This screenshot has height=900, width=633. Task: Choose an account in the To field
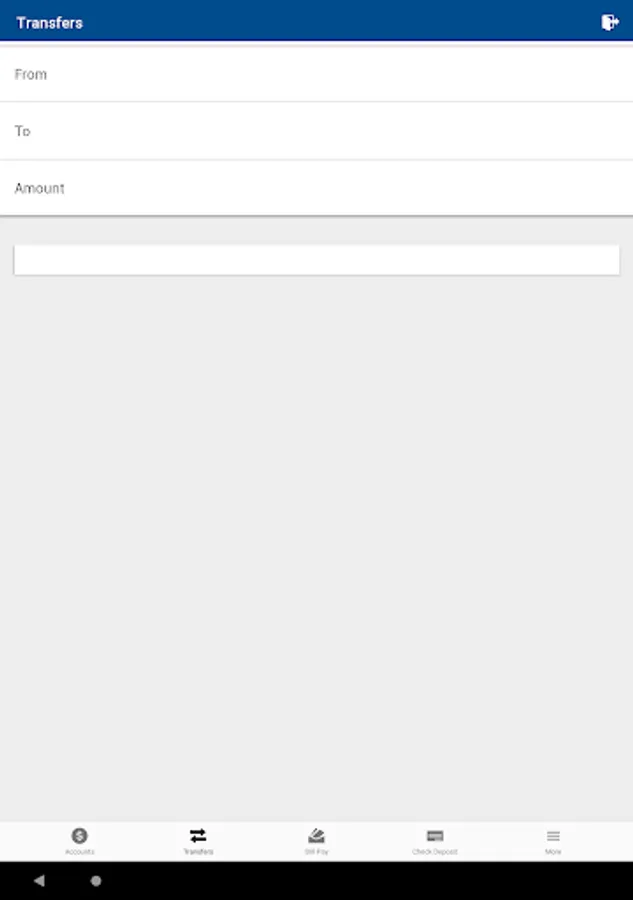316,131
